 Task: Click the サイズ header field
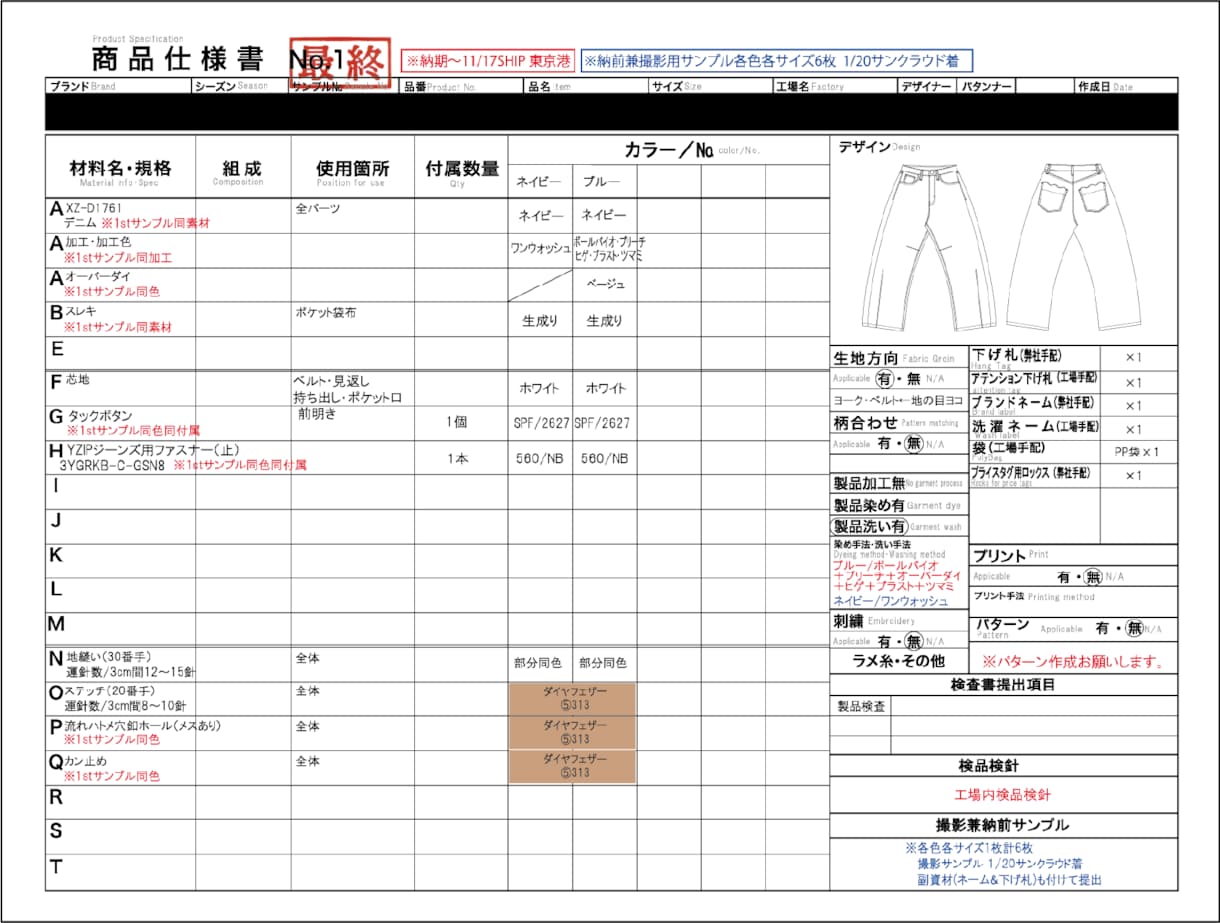click(711, 86)
